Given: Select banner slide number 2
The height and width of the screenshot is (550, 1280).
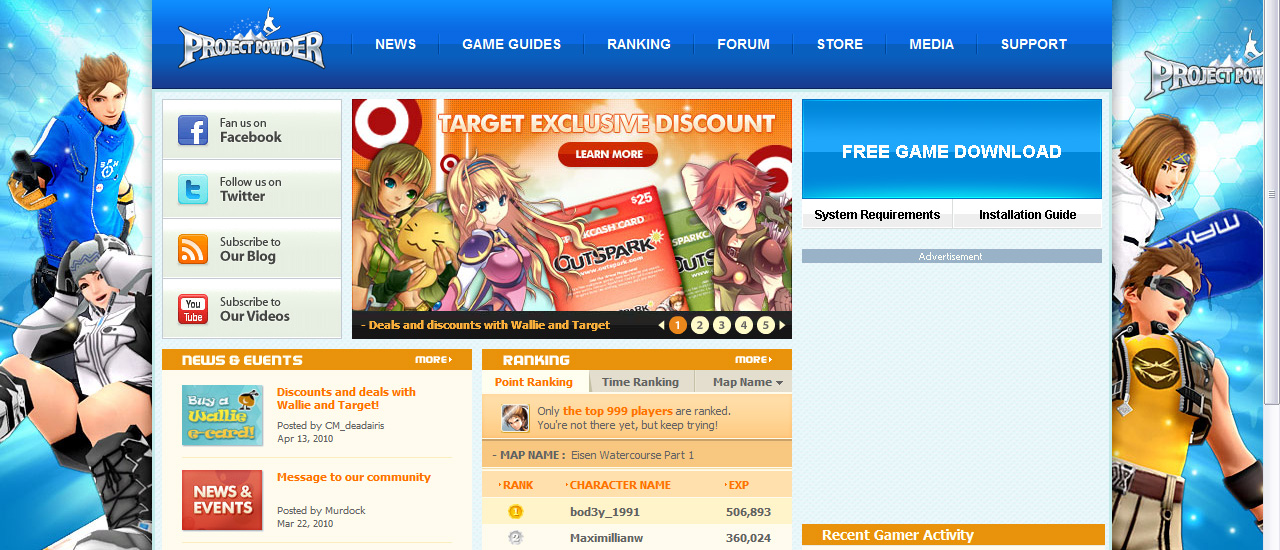Looking at the screenshot, I should click(x=700, y=325).
